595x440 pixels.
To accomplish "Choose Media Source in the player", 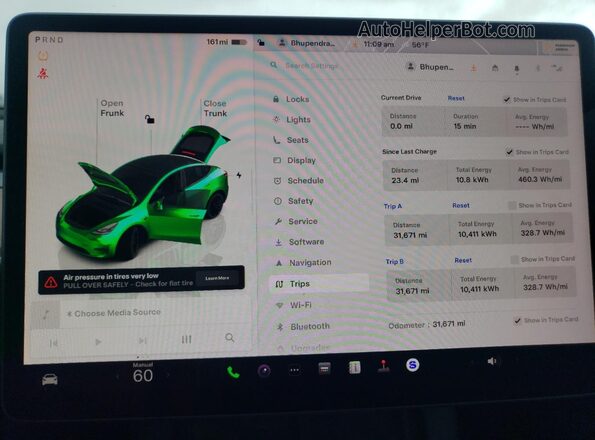I will (x=114, y=313).
